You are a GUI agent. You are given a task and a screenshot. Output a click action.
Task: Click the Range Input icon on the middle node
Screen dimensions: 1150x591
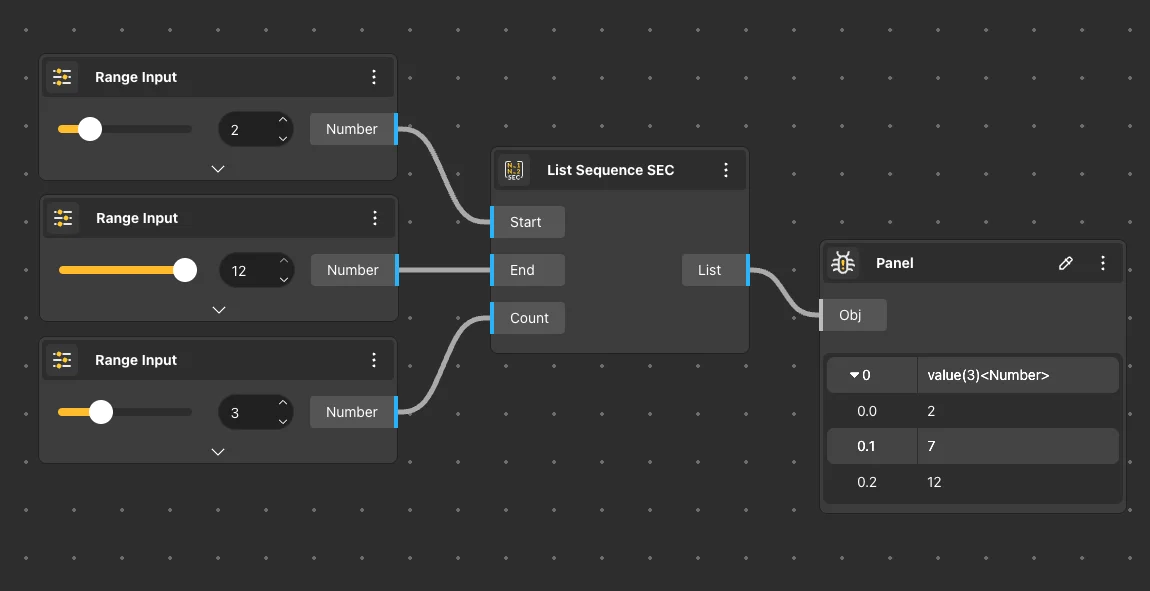click(x=62, y=218)
